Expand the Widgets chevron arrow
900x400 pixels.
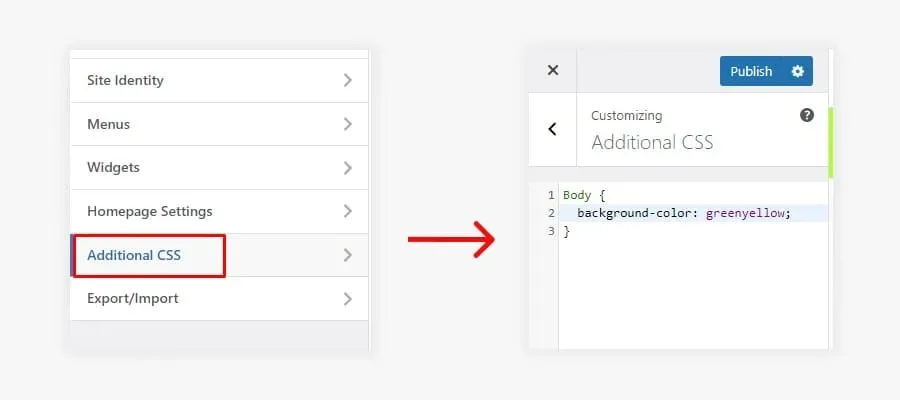[x=347, y=168]
